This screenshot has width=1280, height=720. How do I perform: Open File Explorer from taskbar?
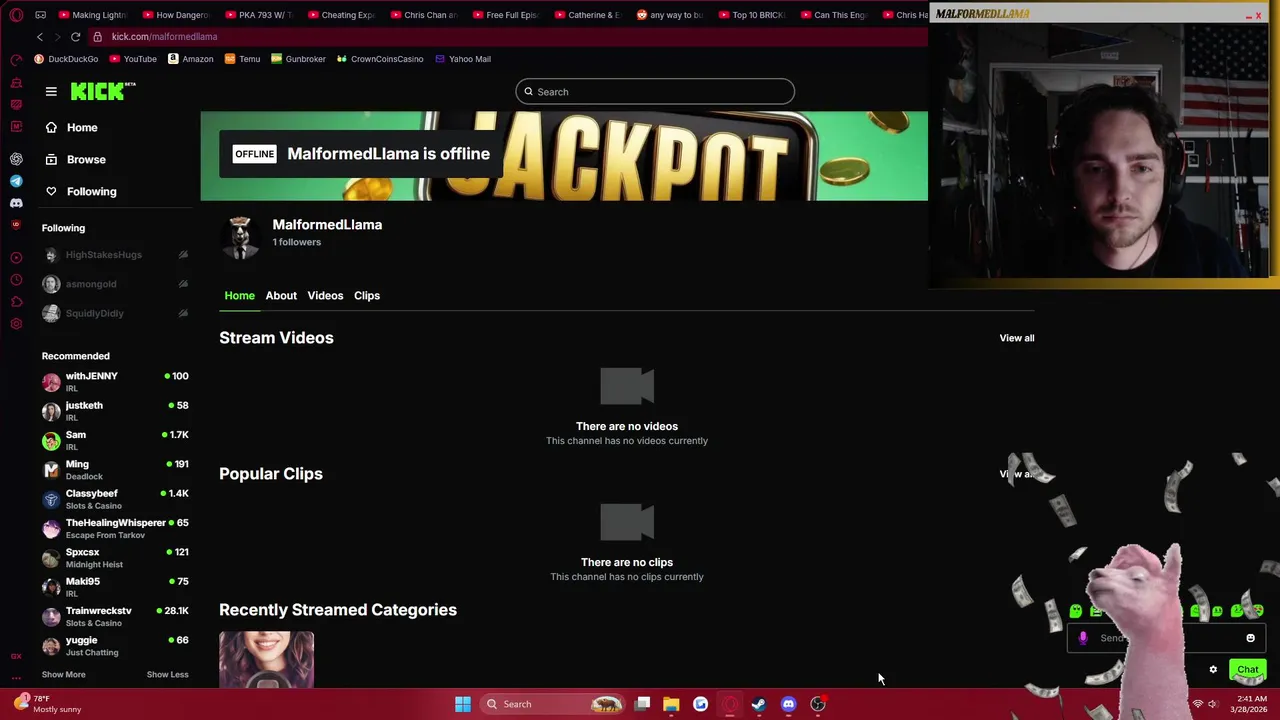671,704
